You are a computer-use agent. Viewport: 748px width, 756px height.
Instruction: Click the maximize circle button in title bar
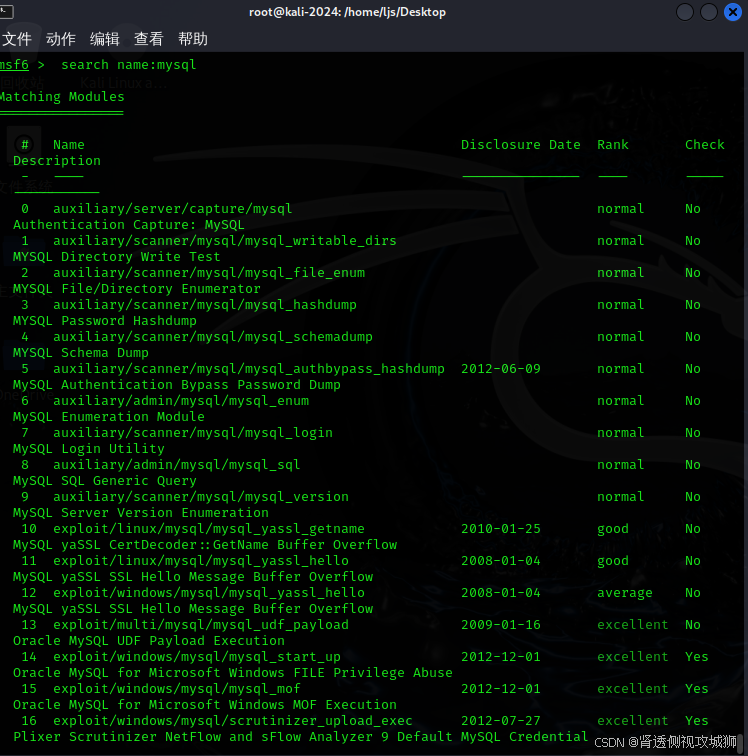[x=708, y=12]
